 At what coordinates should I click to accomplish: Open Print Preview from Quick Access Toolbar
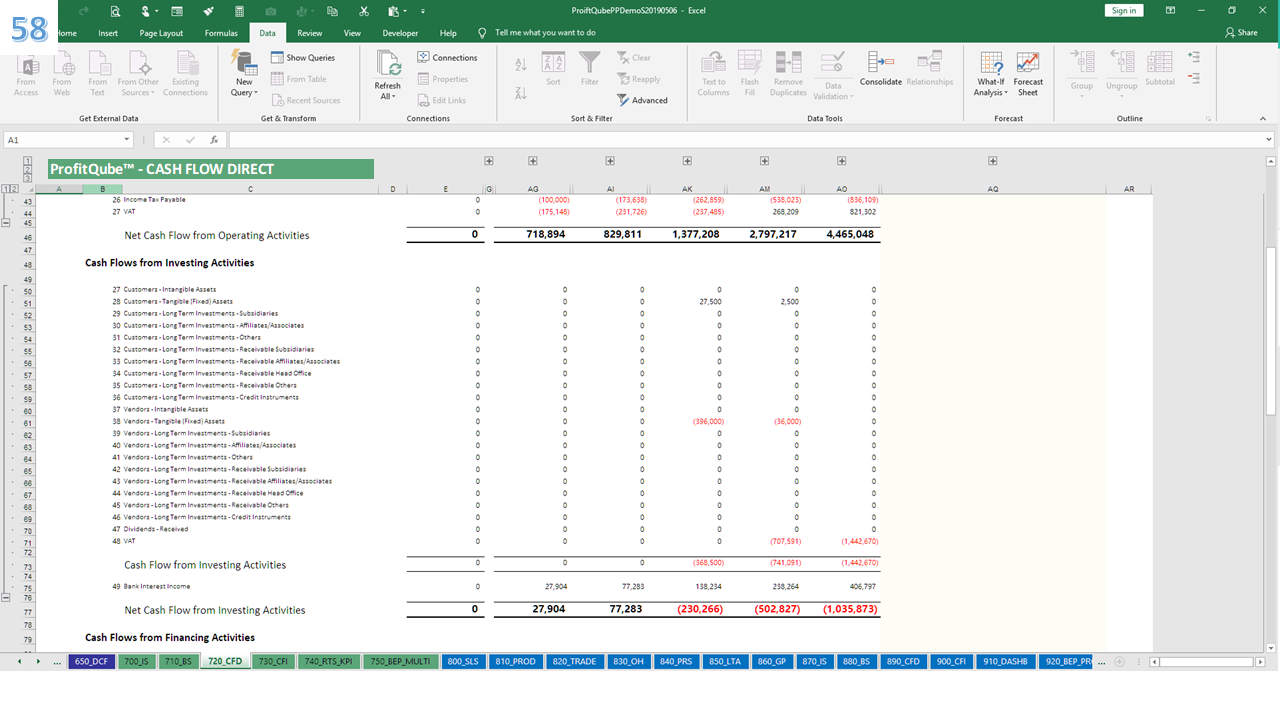pos(115,11)
